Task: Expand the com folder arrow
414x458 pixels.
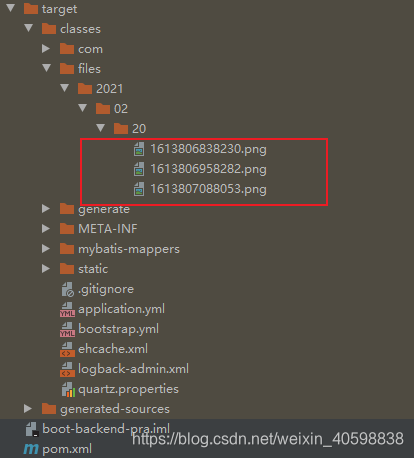Action: click(x=46, y=49)
